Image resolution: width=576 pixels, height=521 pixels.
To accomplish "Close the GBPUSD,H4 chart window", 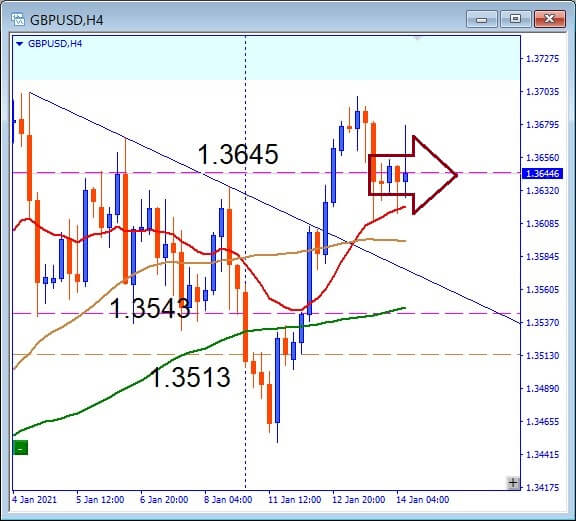I will click(549, 19).
